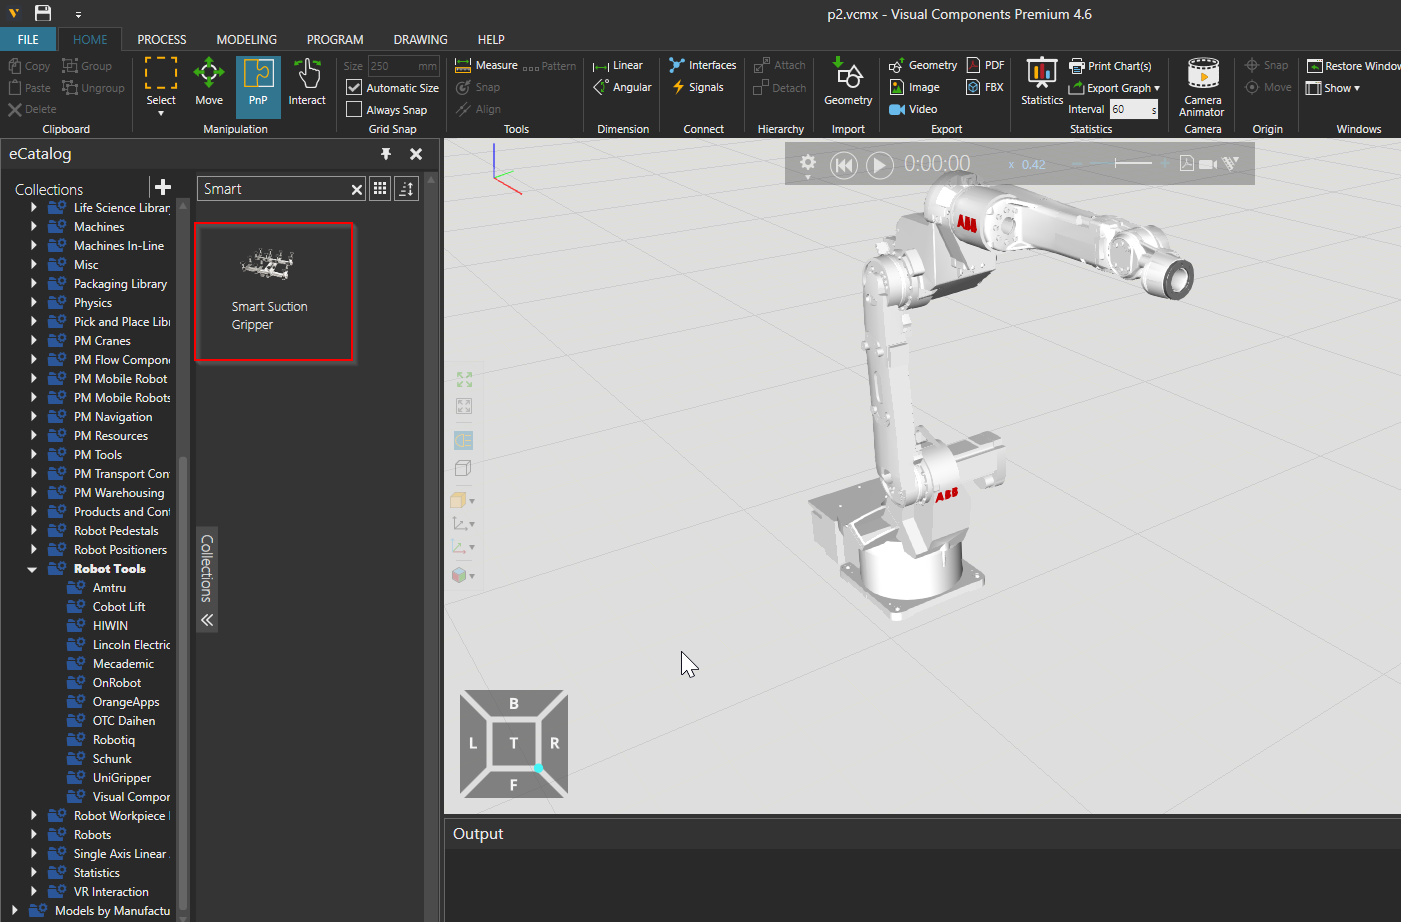
Task: Open the Interfaces connect editor
Action: tap(703, 66)
